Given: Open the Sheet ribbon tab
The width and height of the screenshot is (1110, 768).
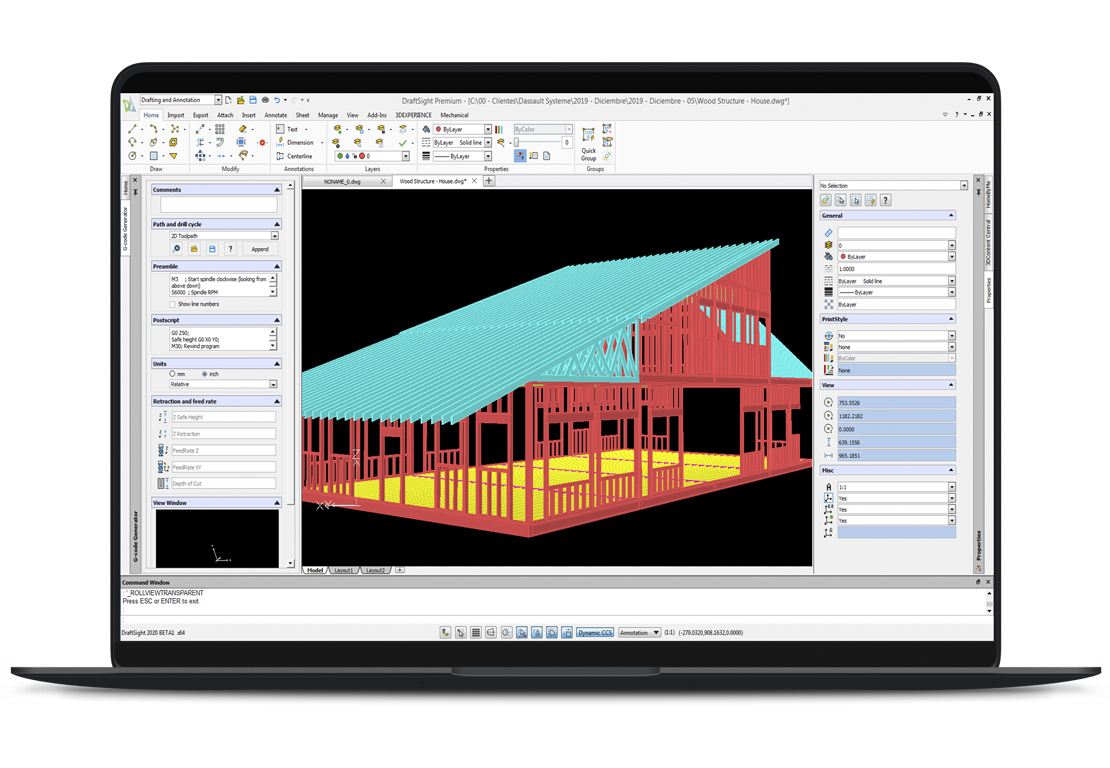Looking at the screenshot, I should click(x=302, y=115).
